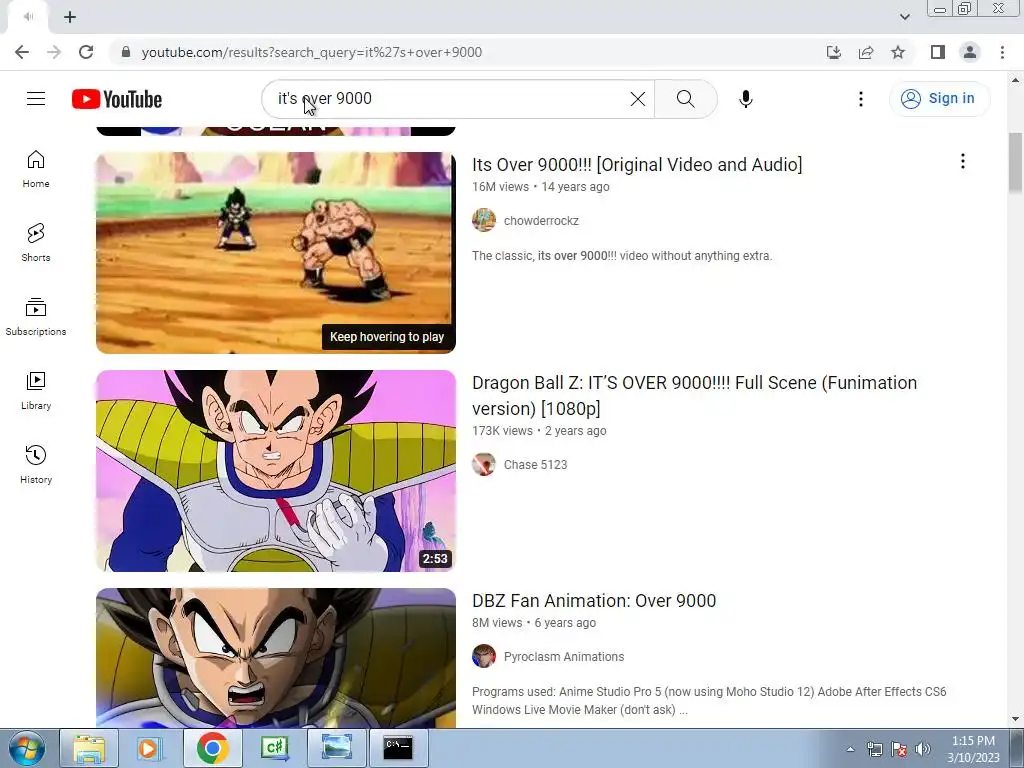Viewport: 1024px width, 768px height.
Task: Click the Sign in button
Action: click(x=938, y=99)
